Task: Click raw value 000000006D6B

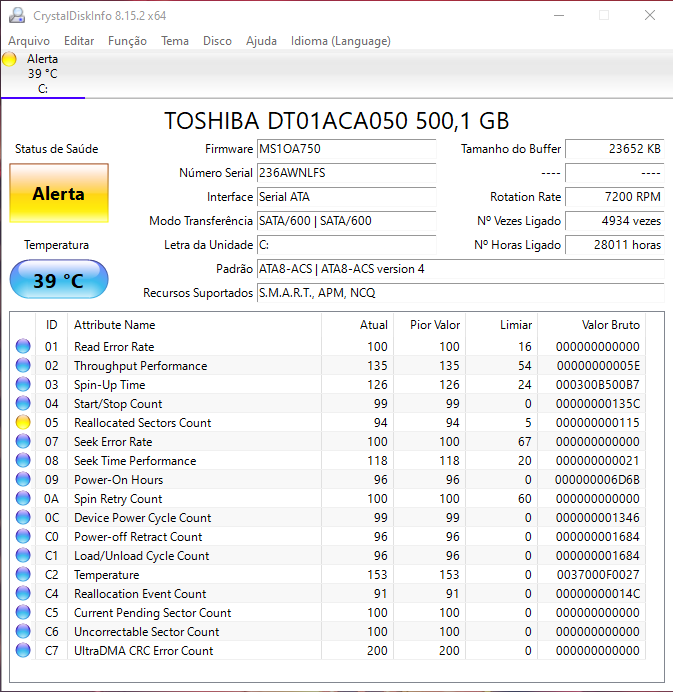Action: [597, 480]
